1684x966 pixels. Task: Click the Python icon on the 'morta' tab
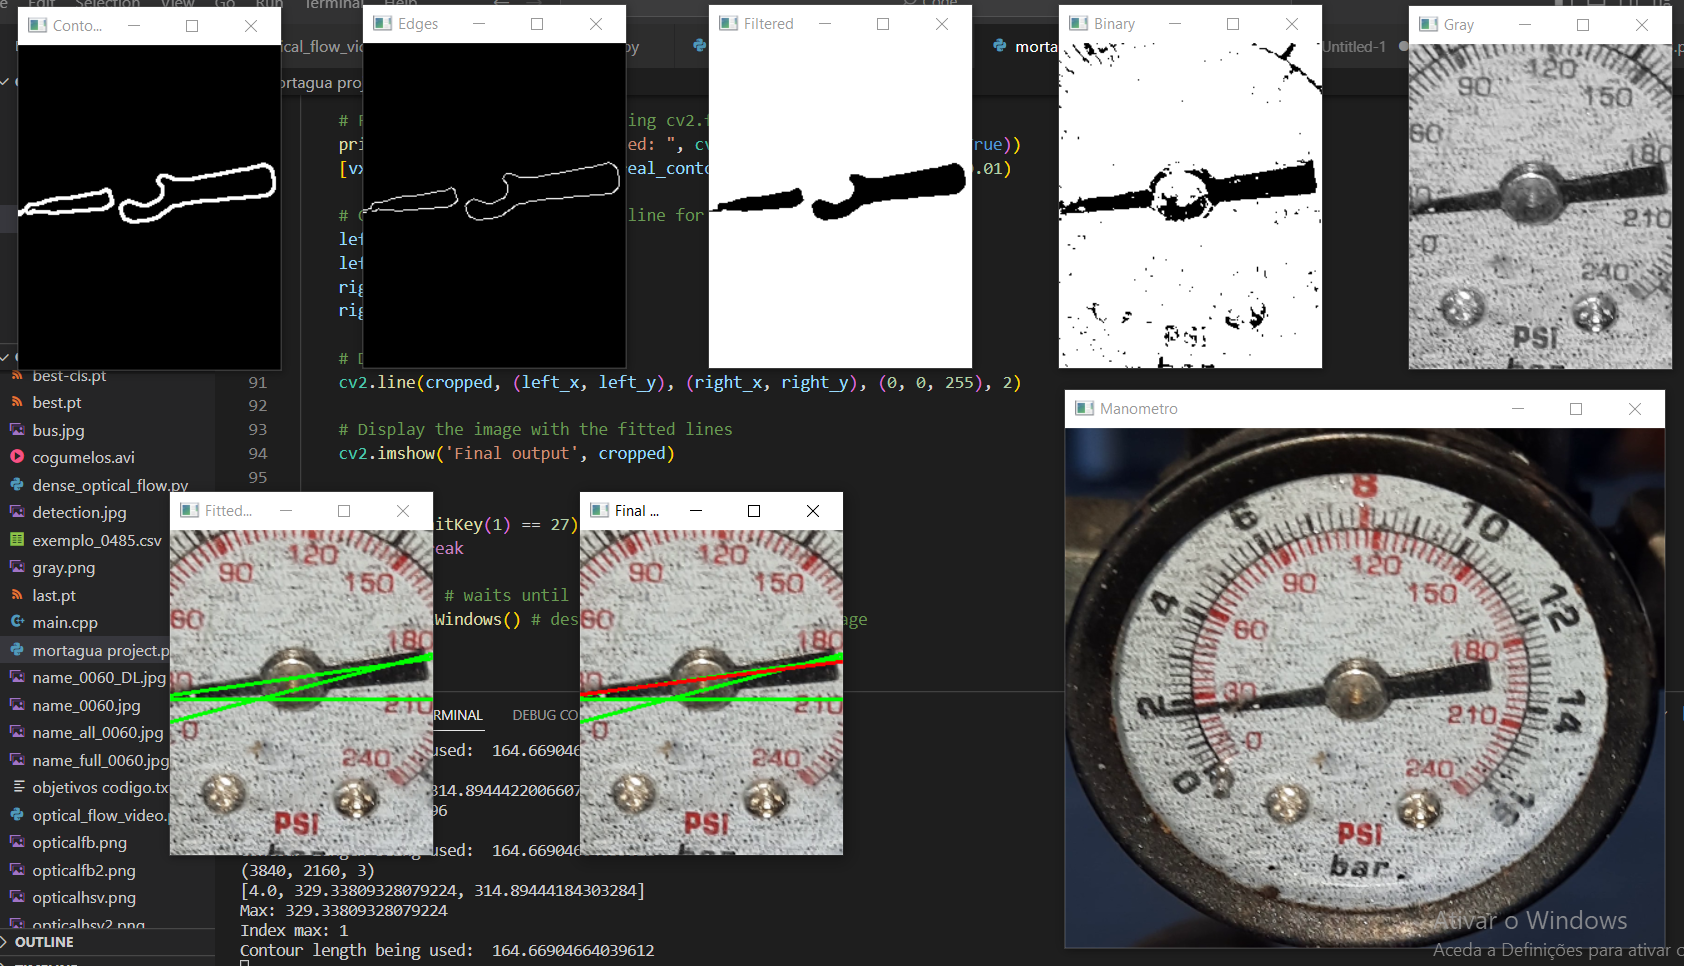coord(999,46)
